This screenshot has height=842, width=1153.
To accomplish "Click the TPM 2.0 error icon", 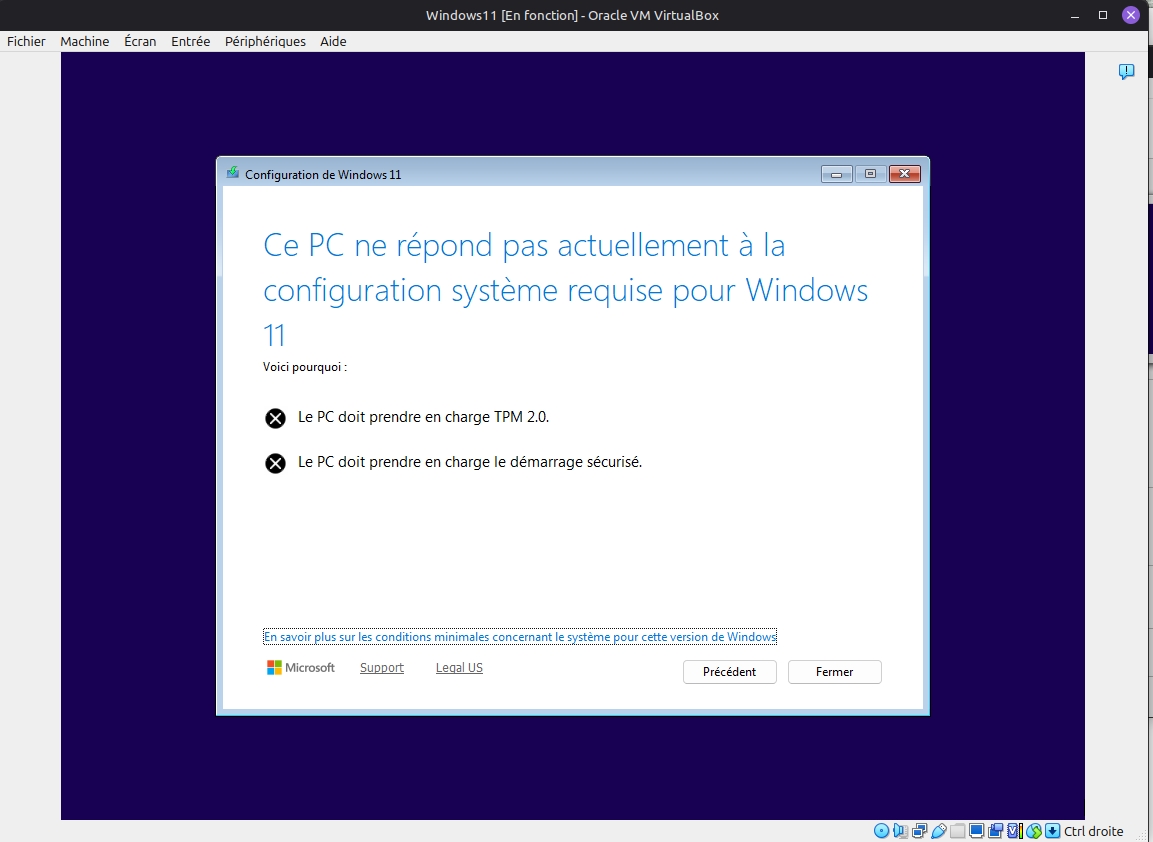I will click(x=275, y=418).
